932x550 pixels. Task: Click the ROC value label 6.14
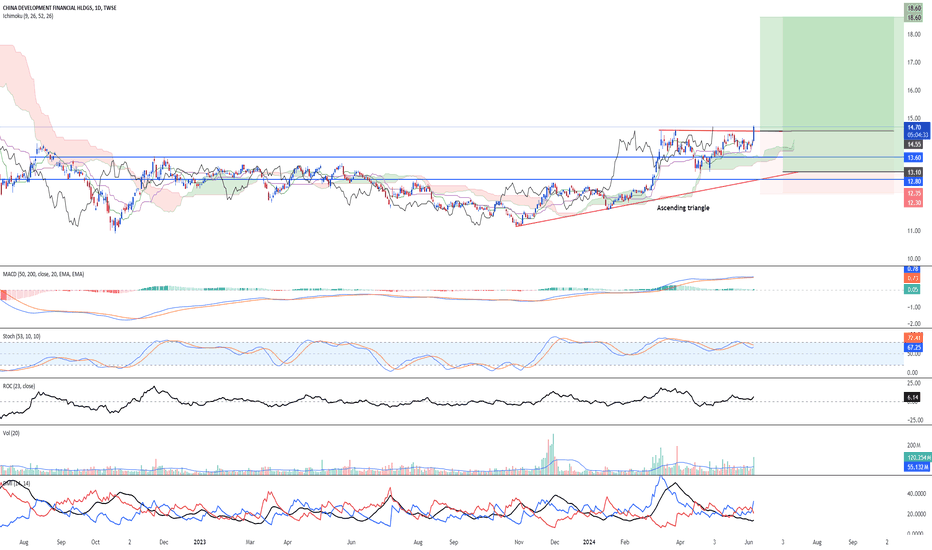click(914, 397)
